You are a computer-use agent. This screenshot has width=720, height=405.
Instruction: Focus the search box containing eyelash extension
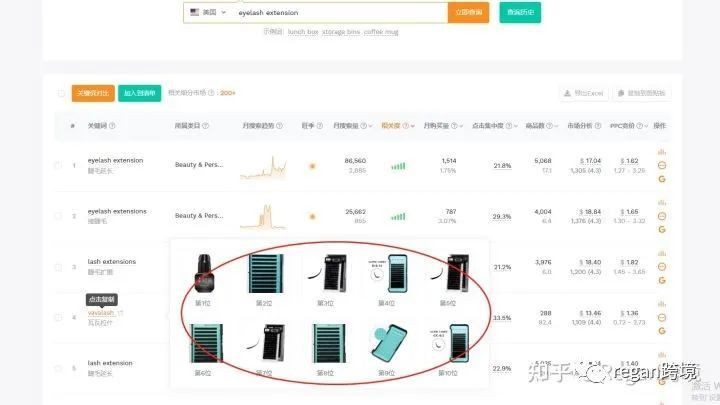[x=340, y=12]
